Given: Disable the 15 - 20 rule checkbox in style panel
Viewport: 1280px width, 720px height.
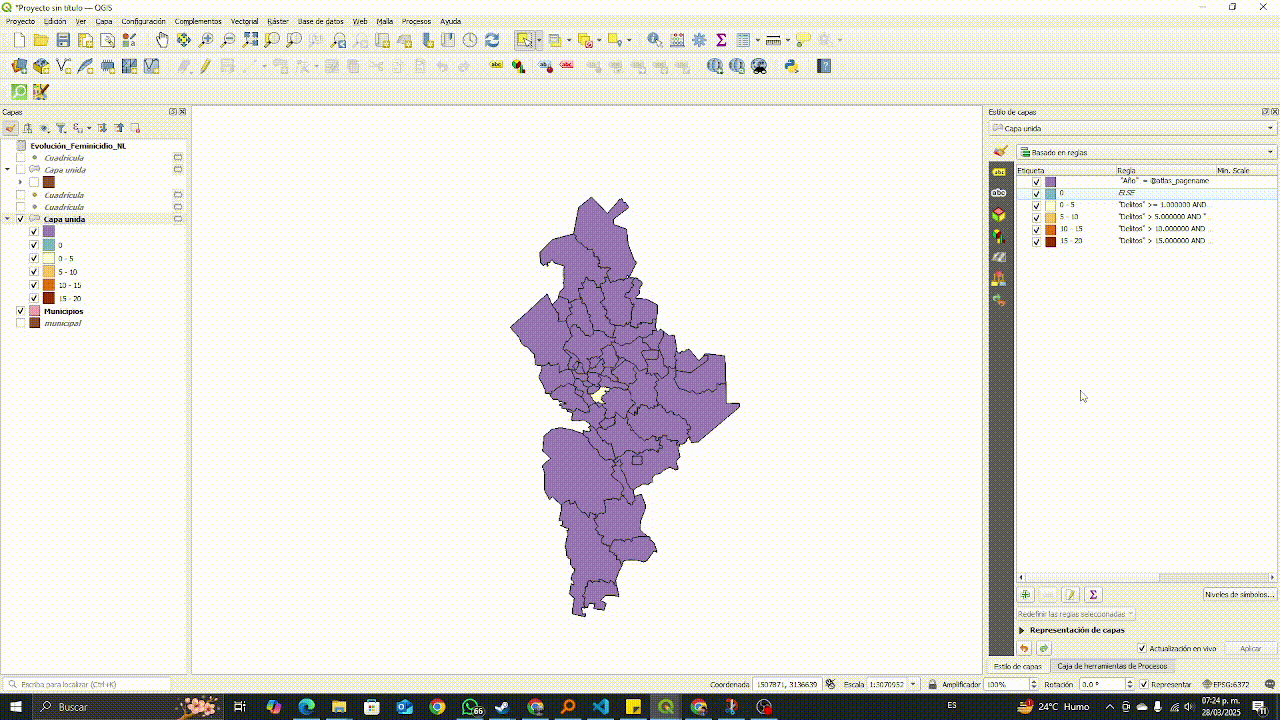Looking at the screenshot, I should pos(1036,241).
